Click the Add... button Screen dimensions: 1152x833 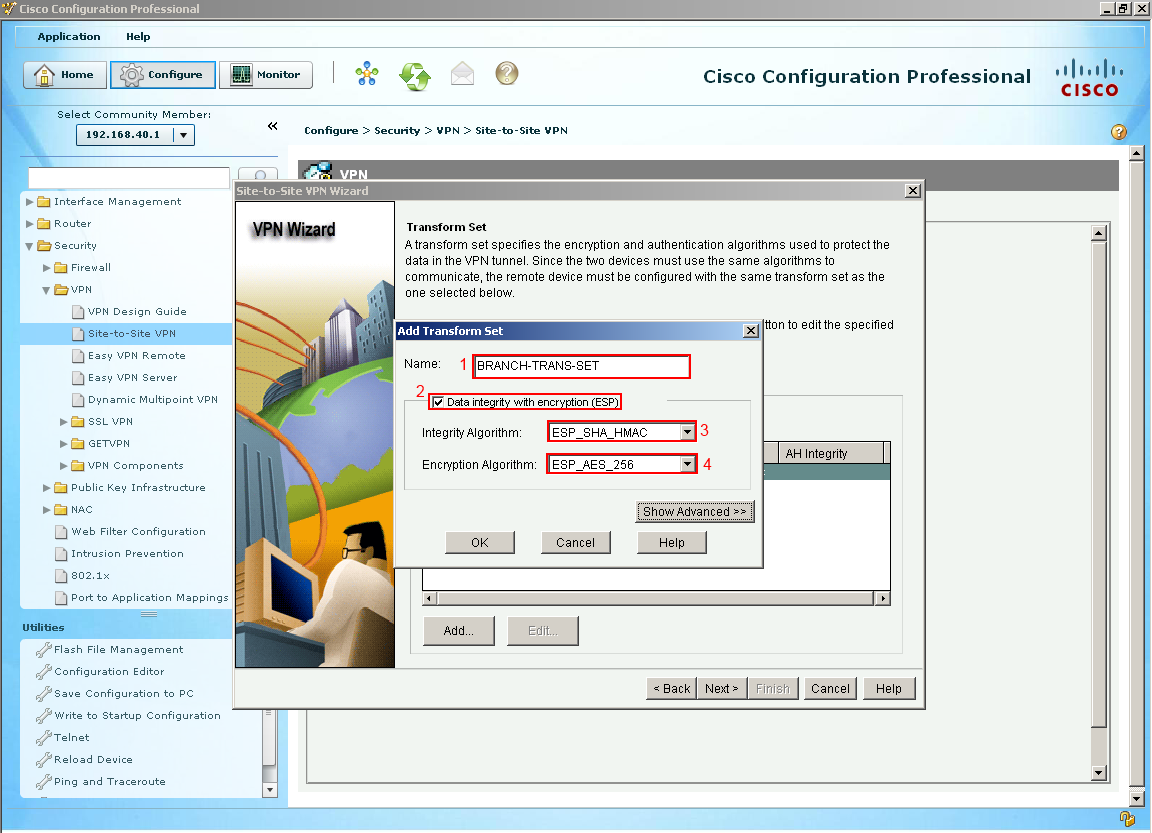(458, 631)
